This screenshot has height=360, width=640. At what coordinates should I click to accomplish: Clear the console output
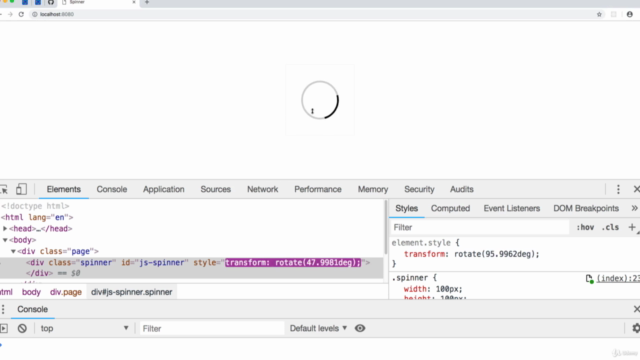[x=22, y=329]
